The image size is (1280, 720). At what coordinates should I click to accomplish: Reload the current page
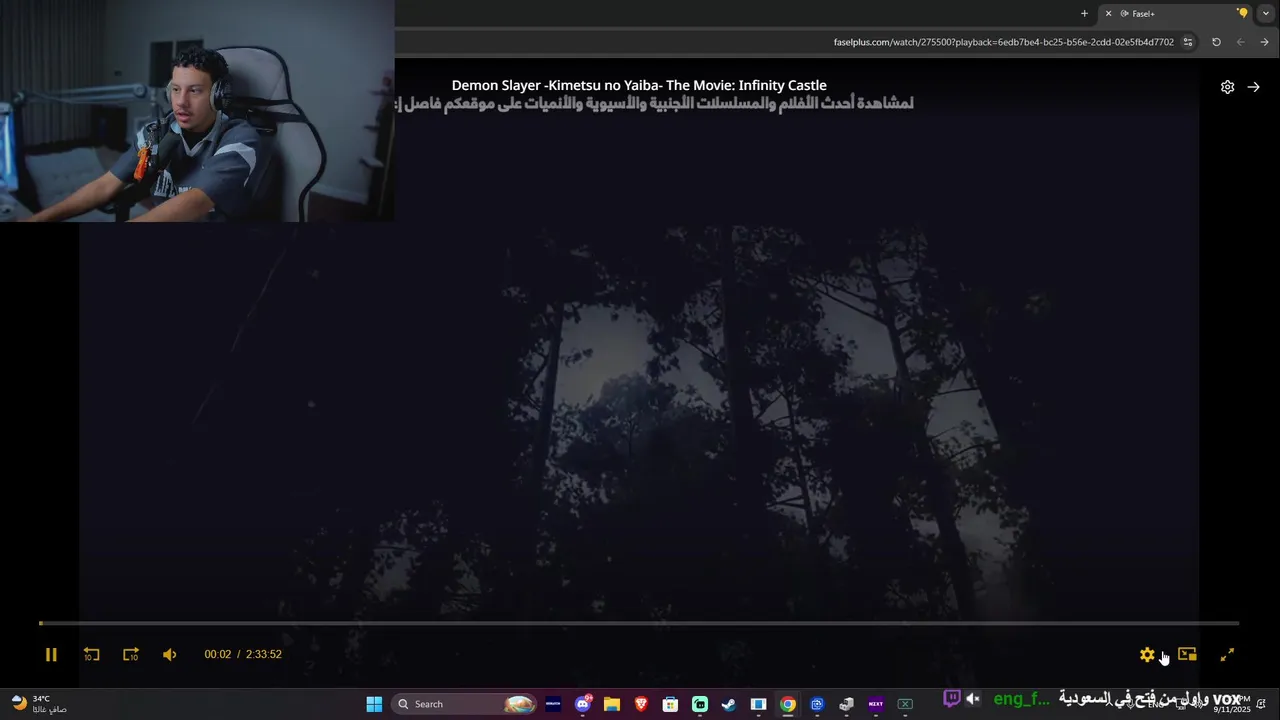(x=1216, y=42)
